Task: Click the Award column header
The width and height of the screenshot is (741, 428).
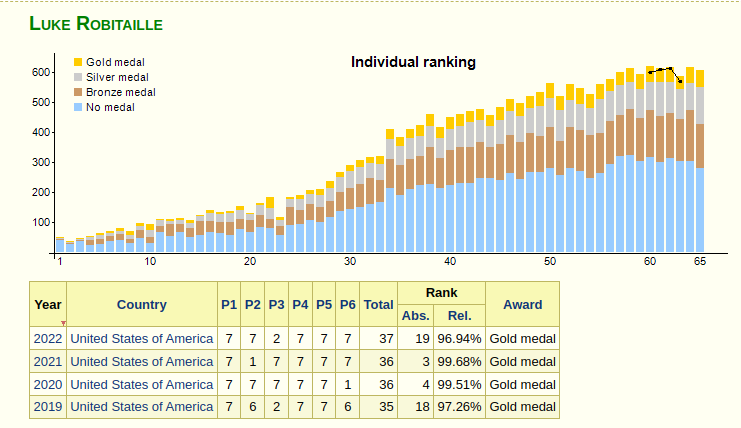Action: coord(522,305)
